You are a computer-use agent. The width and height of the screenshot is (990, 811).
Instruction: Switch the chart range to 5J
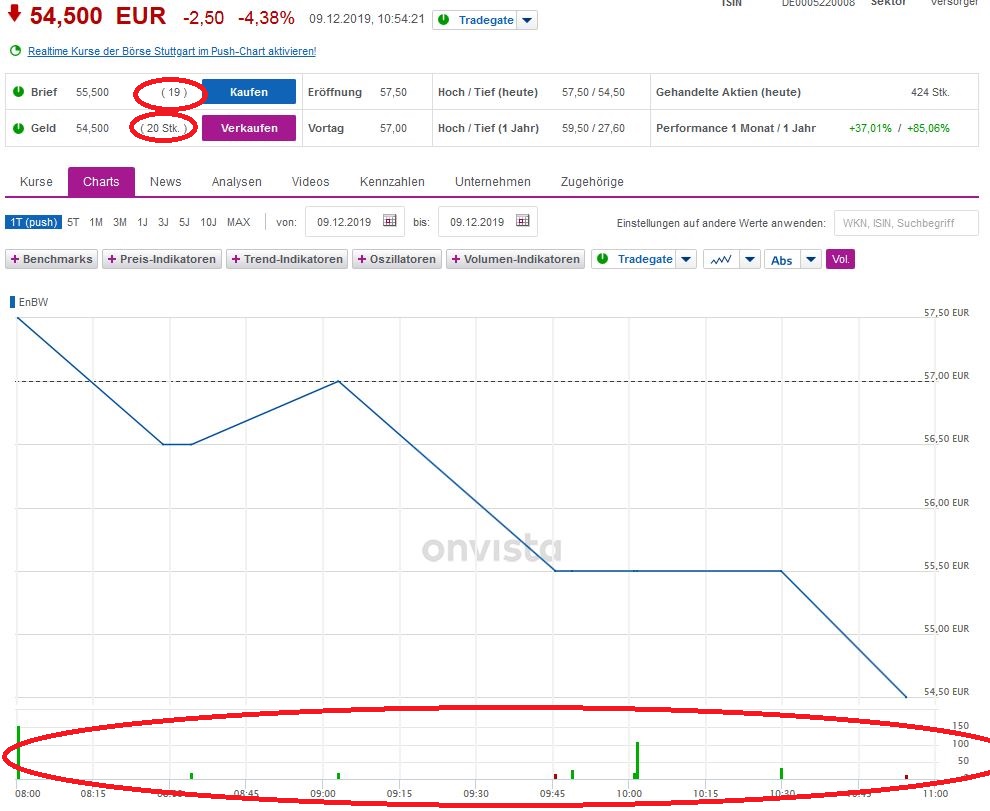(x=184, y=222)
